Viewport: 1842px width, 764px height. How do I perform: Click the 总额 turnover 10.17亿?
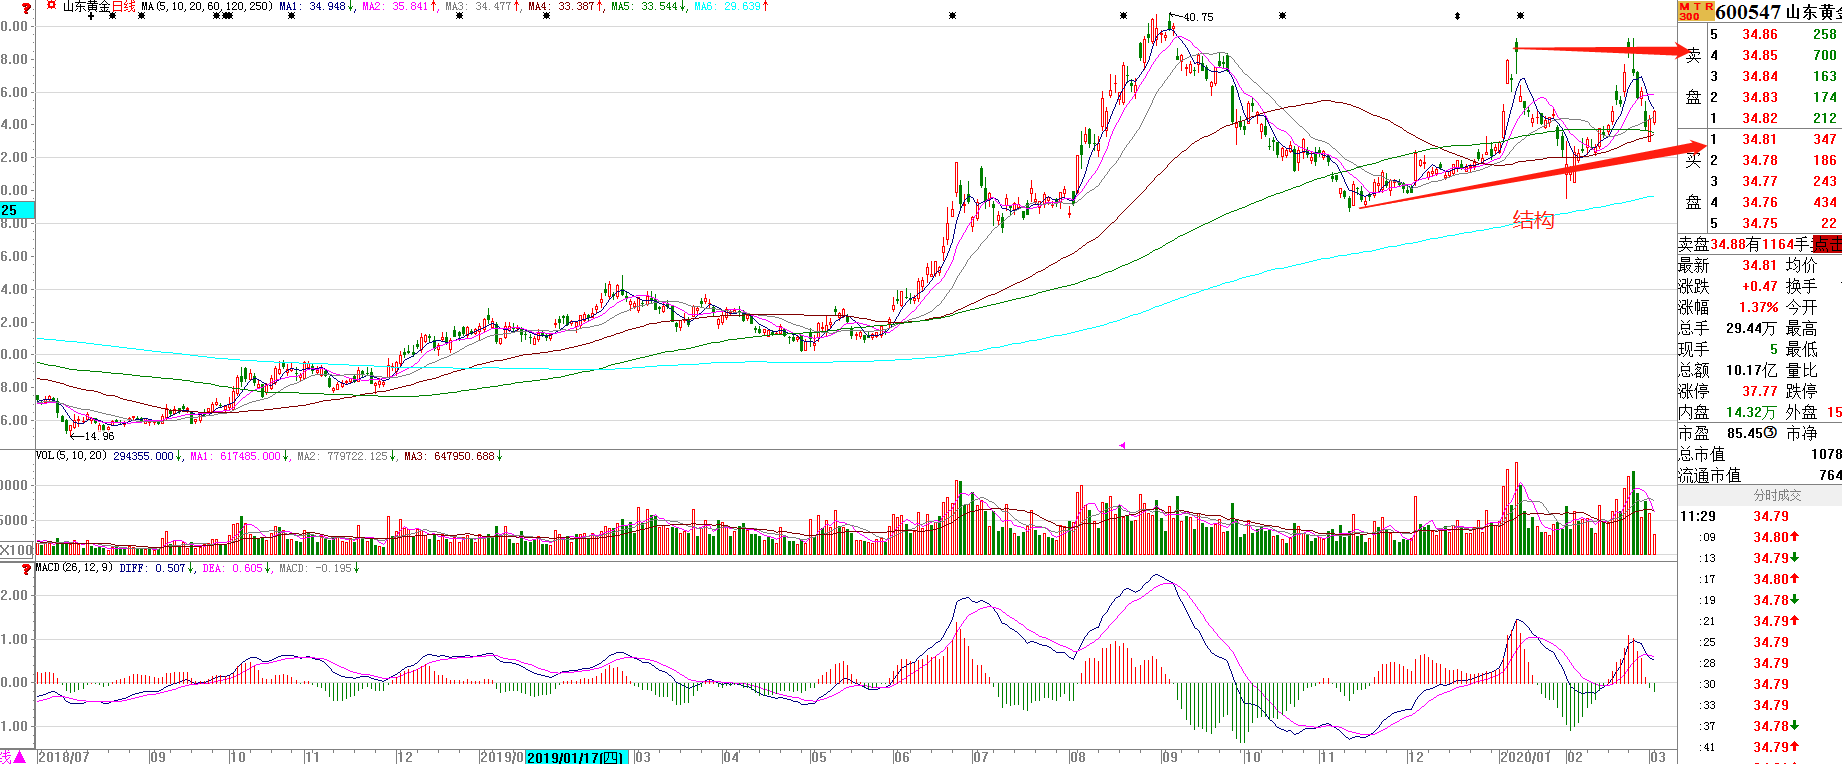(x=1751, y=370)
